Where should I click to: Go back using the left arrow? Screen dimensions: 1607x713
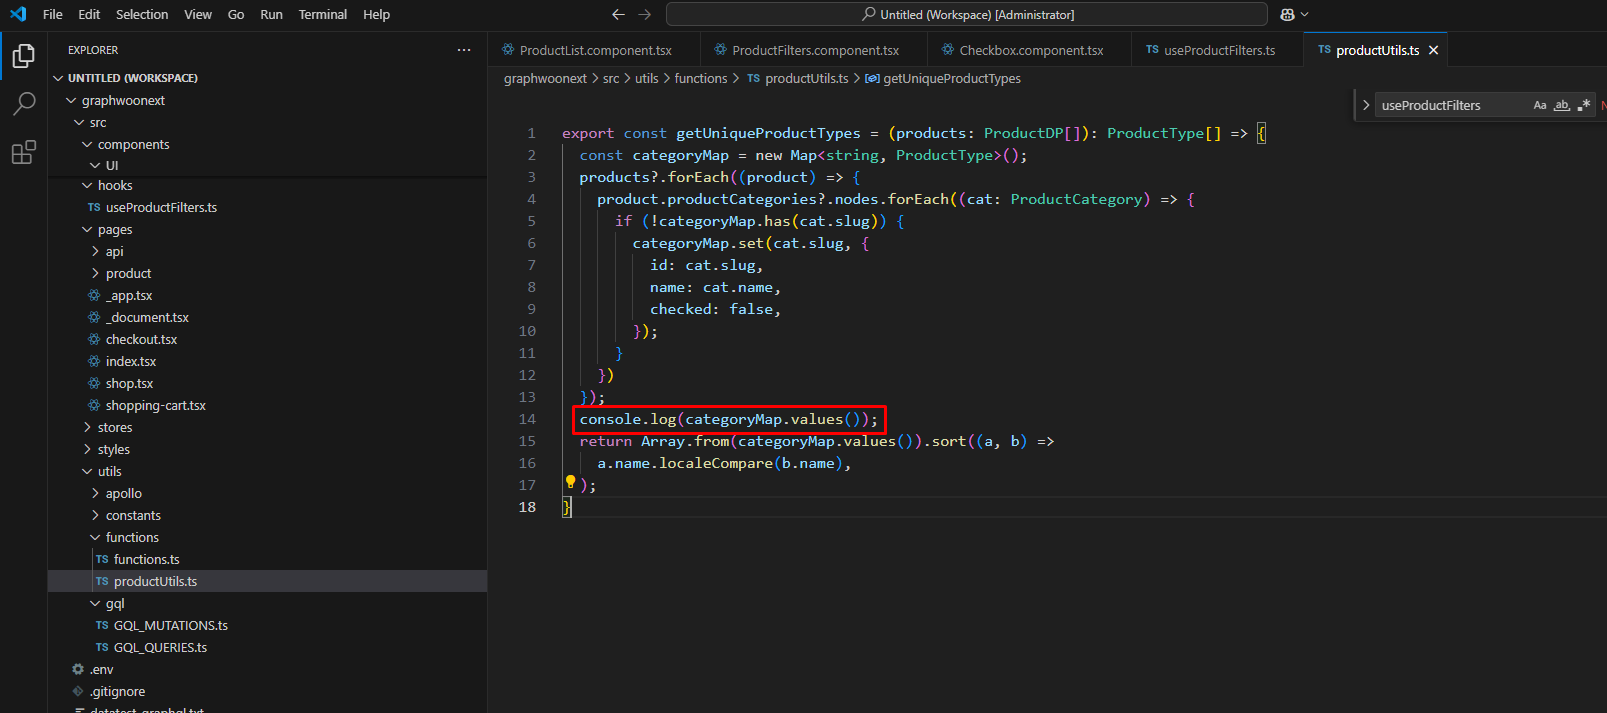(x=618, y=14)
